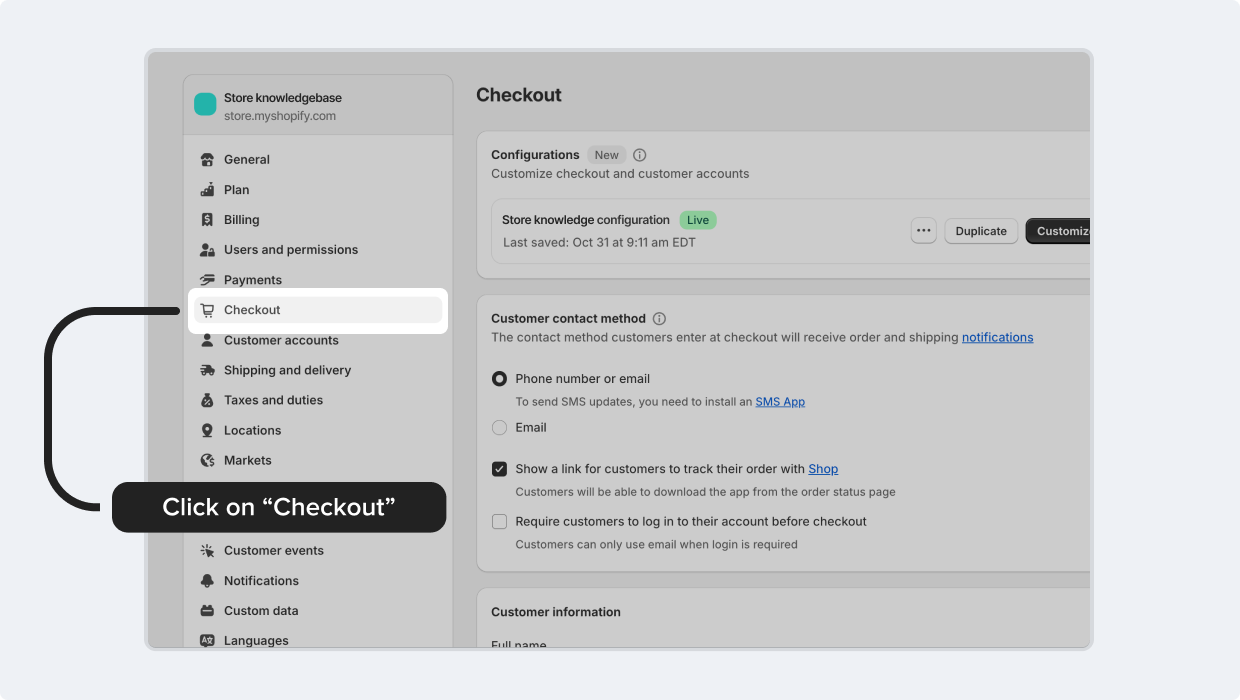This screenshot has width=1240, height=700.
Task: Click the Shipping and delivery truck icon
Action: coord(207,370)
